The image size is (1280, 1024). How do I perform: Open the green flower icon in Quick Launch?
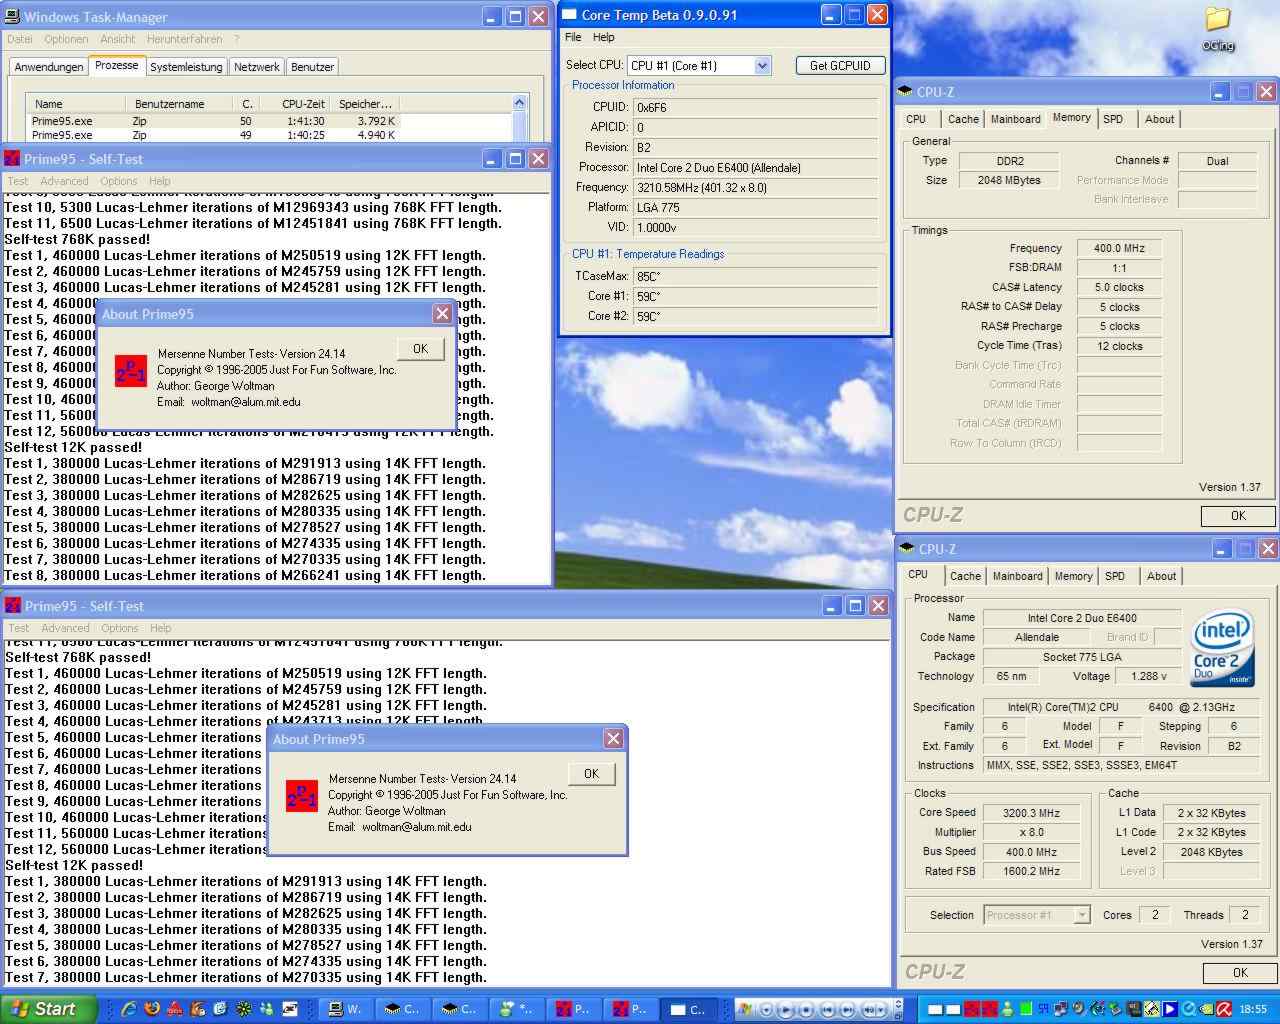tap(243, 1009)
